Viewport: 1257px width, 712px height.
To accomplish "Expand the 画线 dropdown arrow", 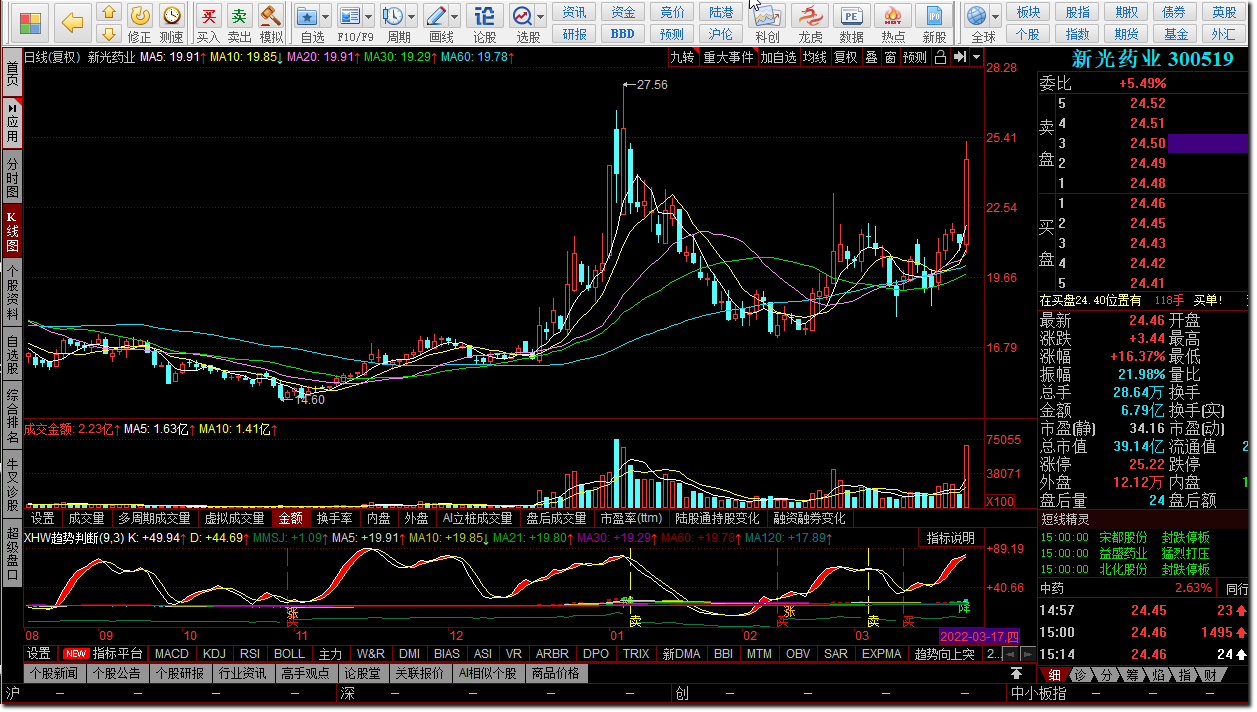I will point(454,16).
